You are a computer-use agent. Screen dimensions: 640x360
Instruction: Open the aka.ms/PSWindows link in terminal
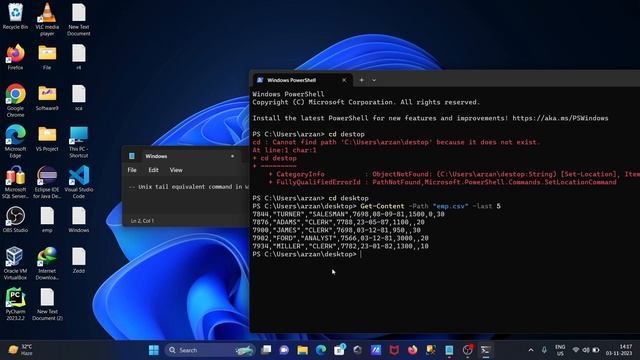[x=560, y=118]
